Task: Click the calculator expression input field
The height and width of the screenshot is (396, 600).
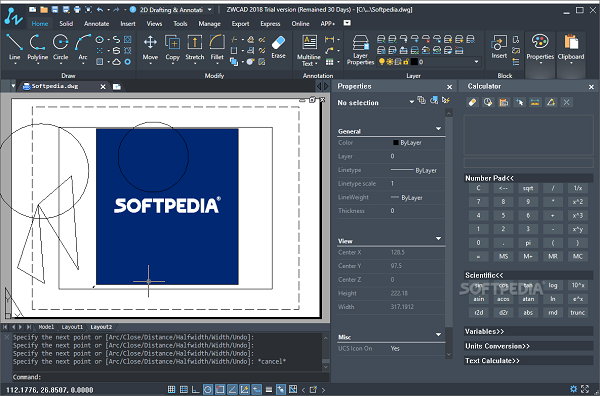Action: (x=528, y=163)
